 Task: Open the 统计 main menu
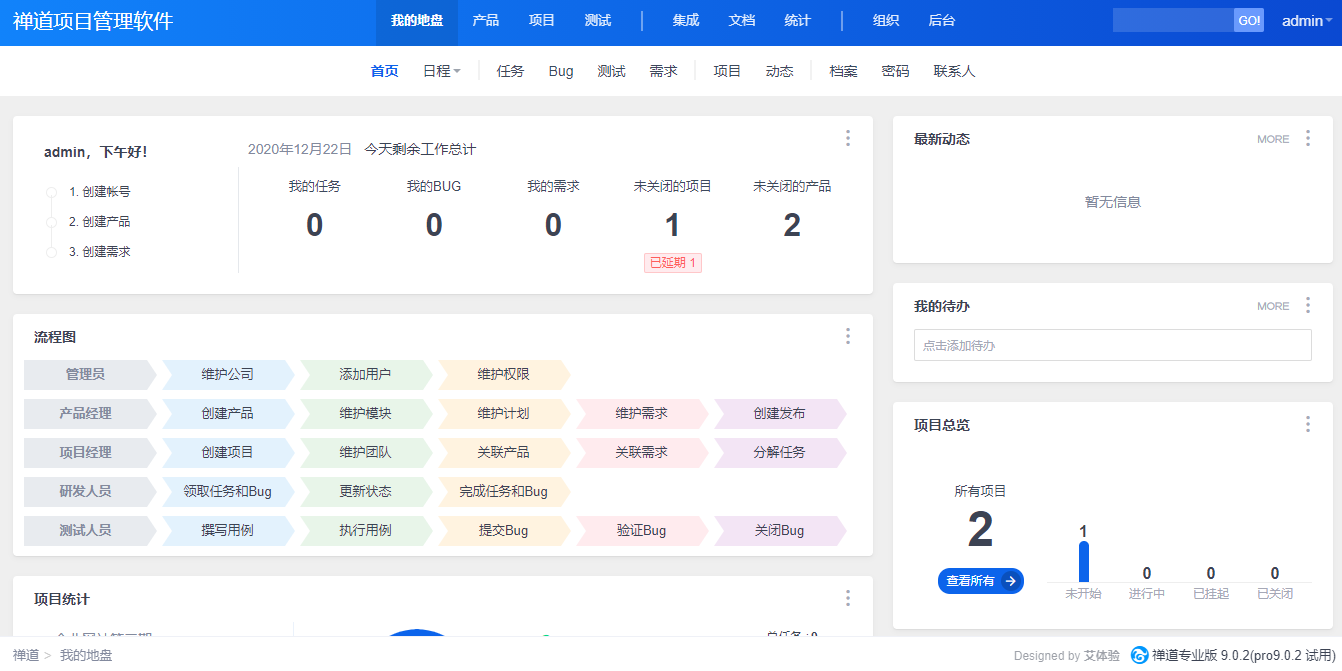[798, 21]
